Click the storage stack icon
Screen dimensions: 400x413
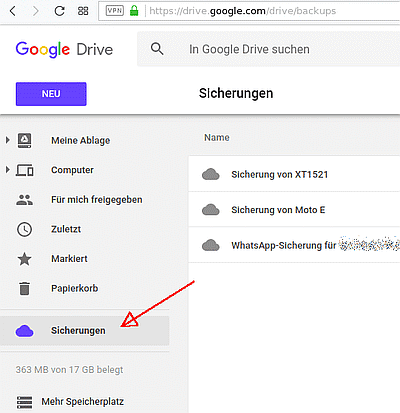click(x=25, y=402)
